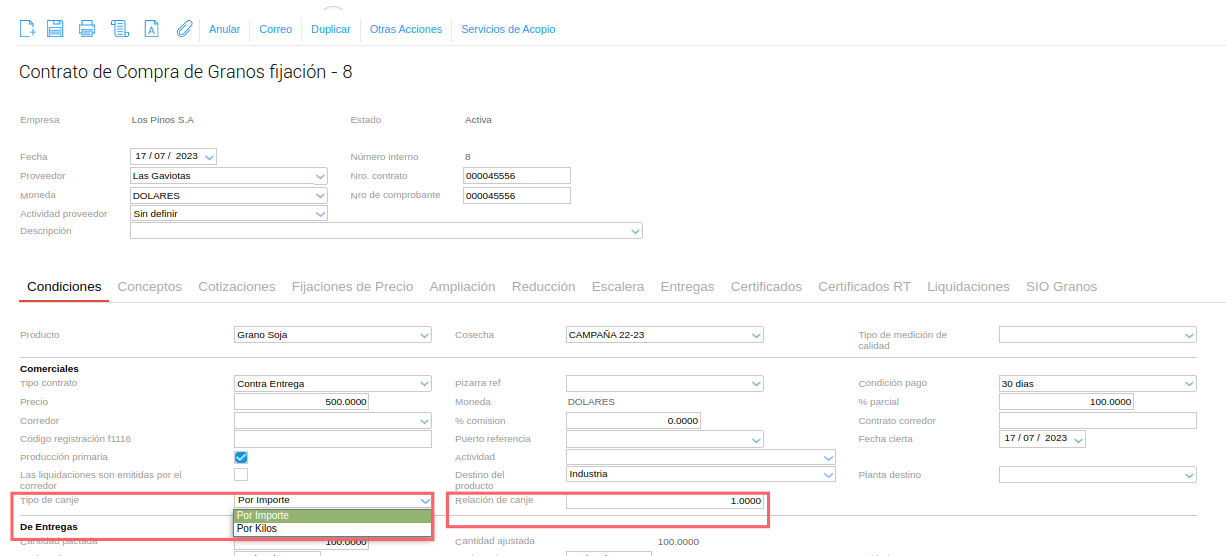Image resolution: width=1226 pixels, height=556 pixels.
Task: Open the Condición pago dropdown
Action: 1189,384
